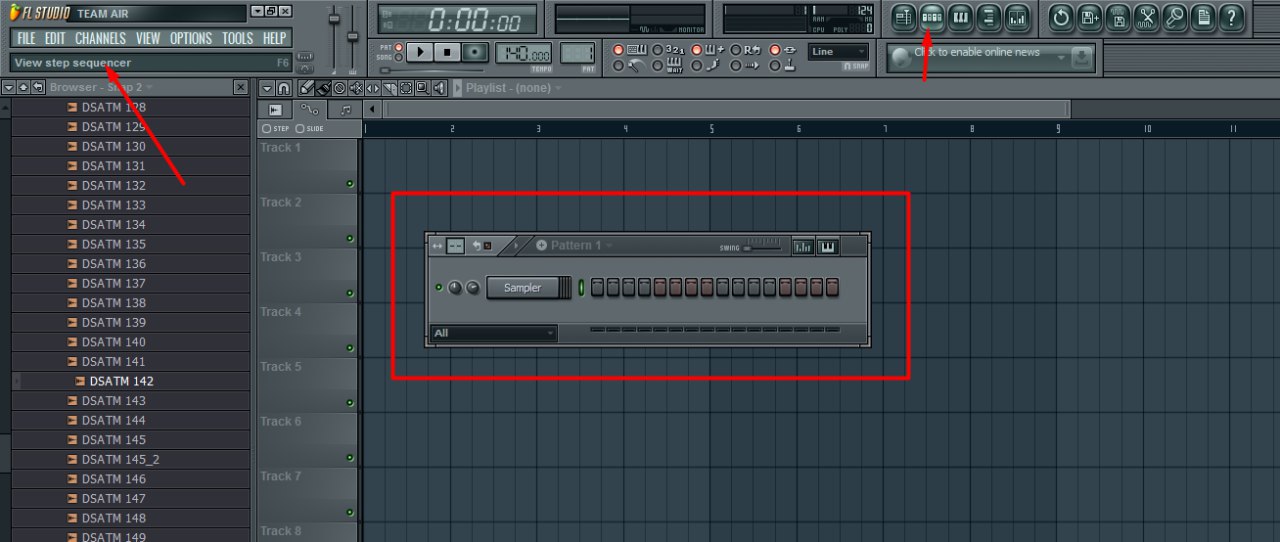Open the Browser view icon
The width and height of the screenshot is (1280, 542).
pyautogui.click(x=988, y=16)
